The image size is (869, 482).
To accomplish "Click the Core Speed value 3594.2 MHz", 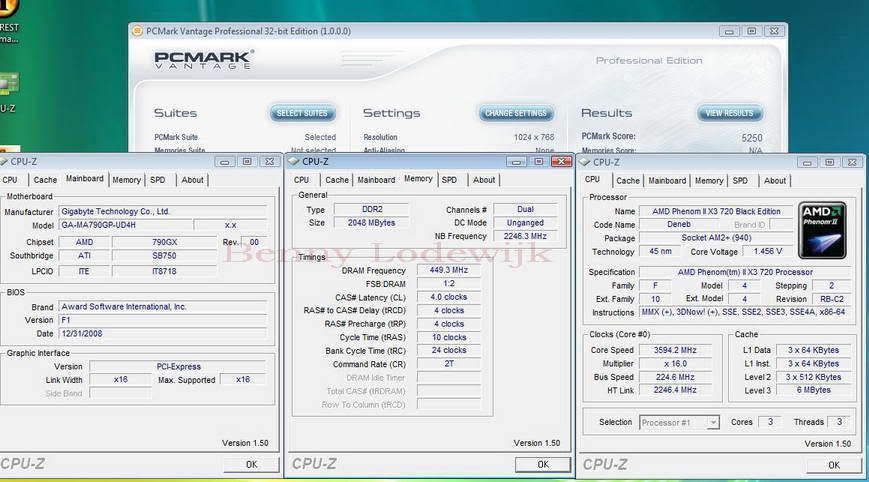I will pos(674,350).
